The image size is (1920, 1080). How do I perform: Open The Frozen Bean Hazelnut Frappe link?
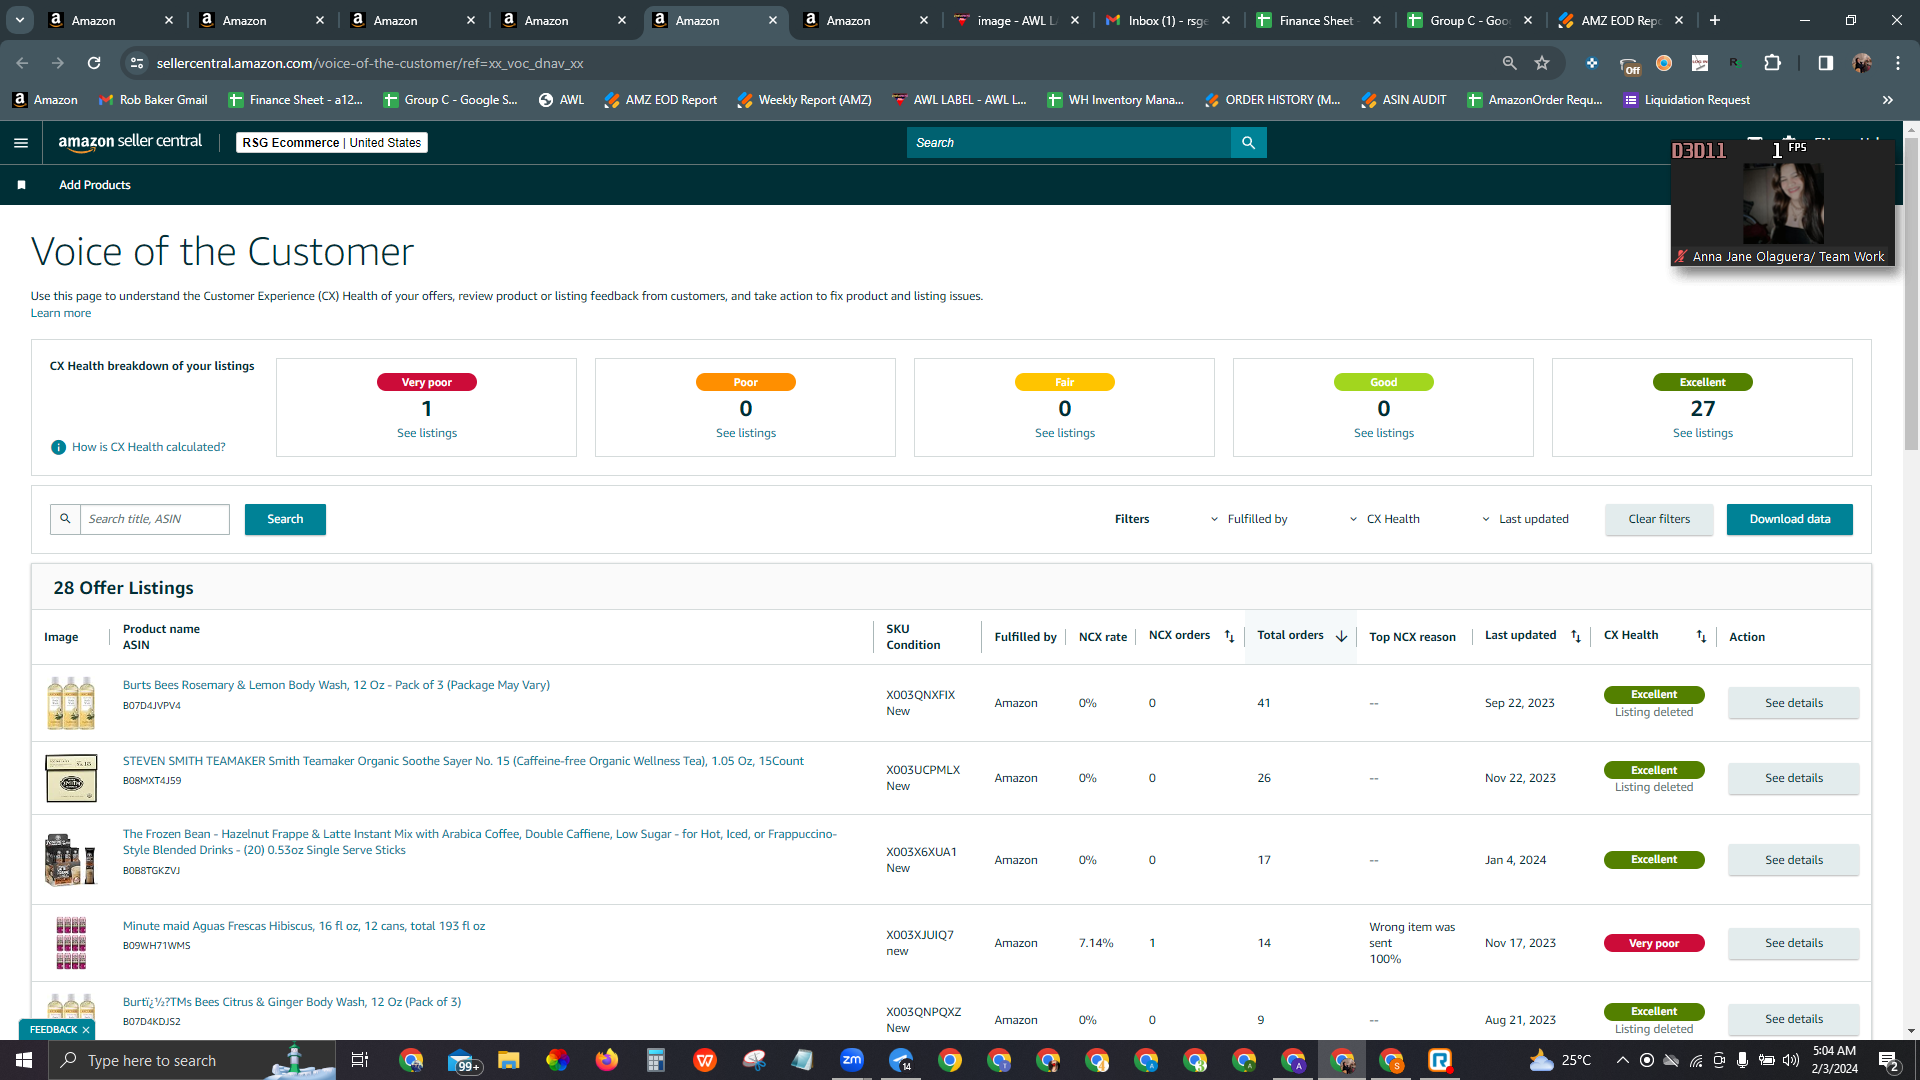pyautogui.click(x=480, y=842)
